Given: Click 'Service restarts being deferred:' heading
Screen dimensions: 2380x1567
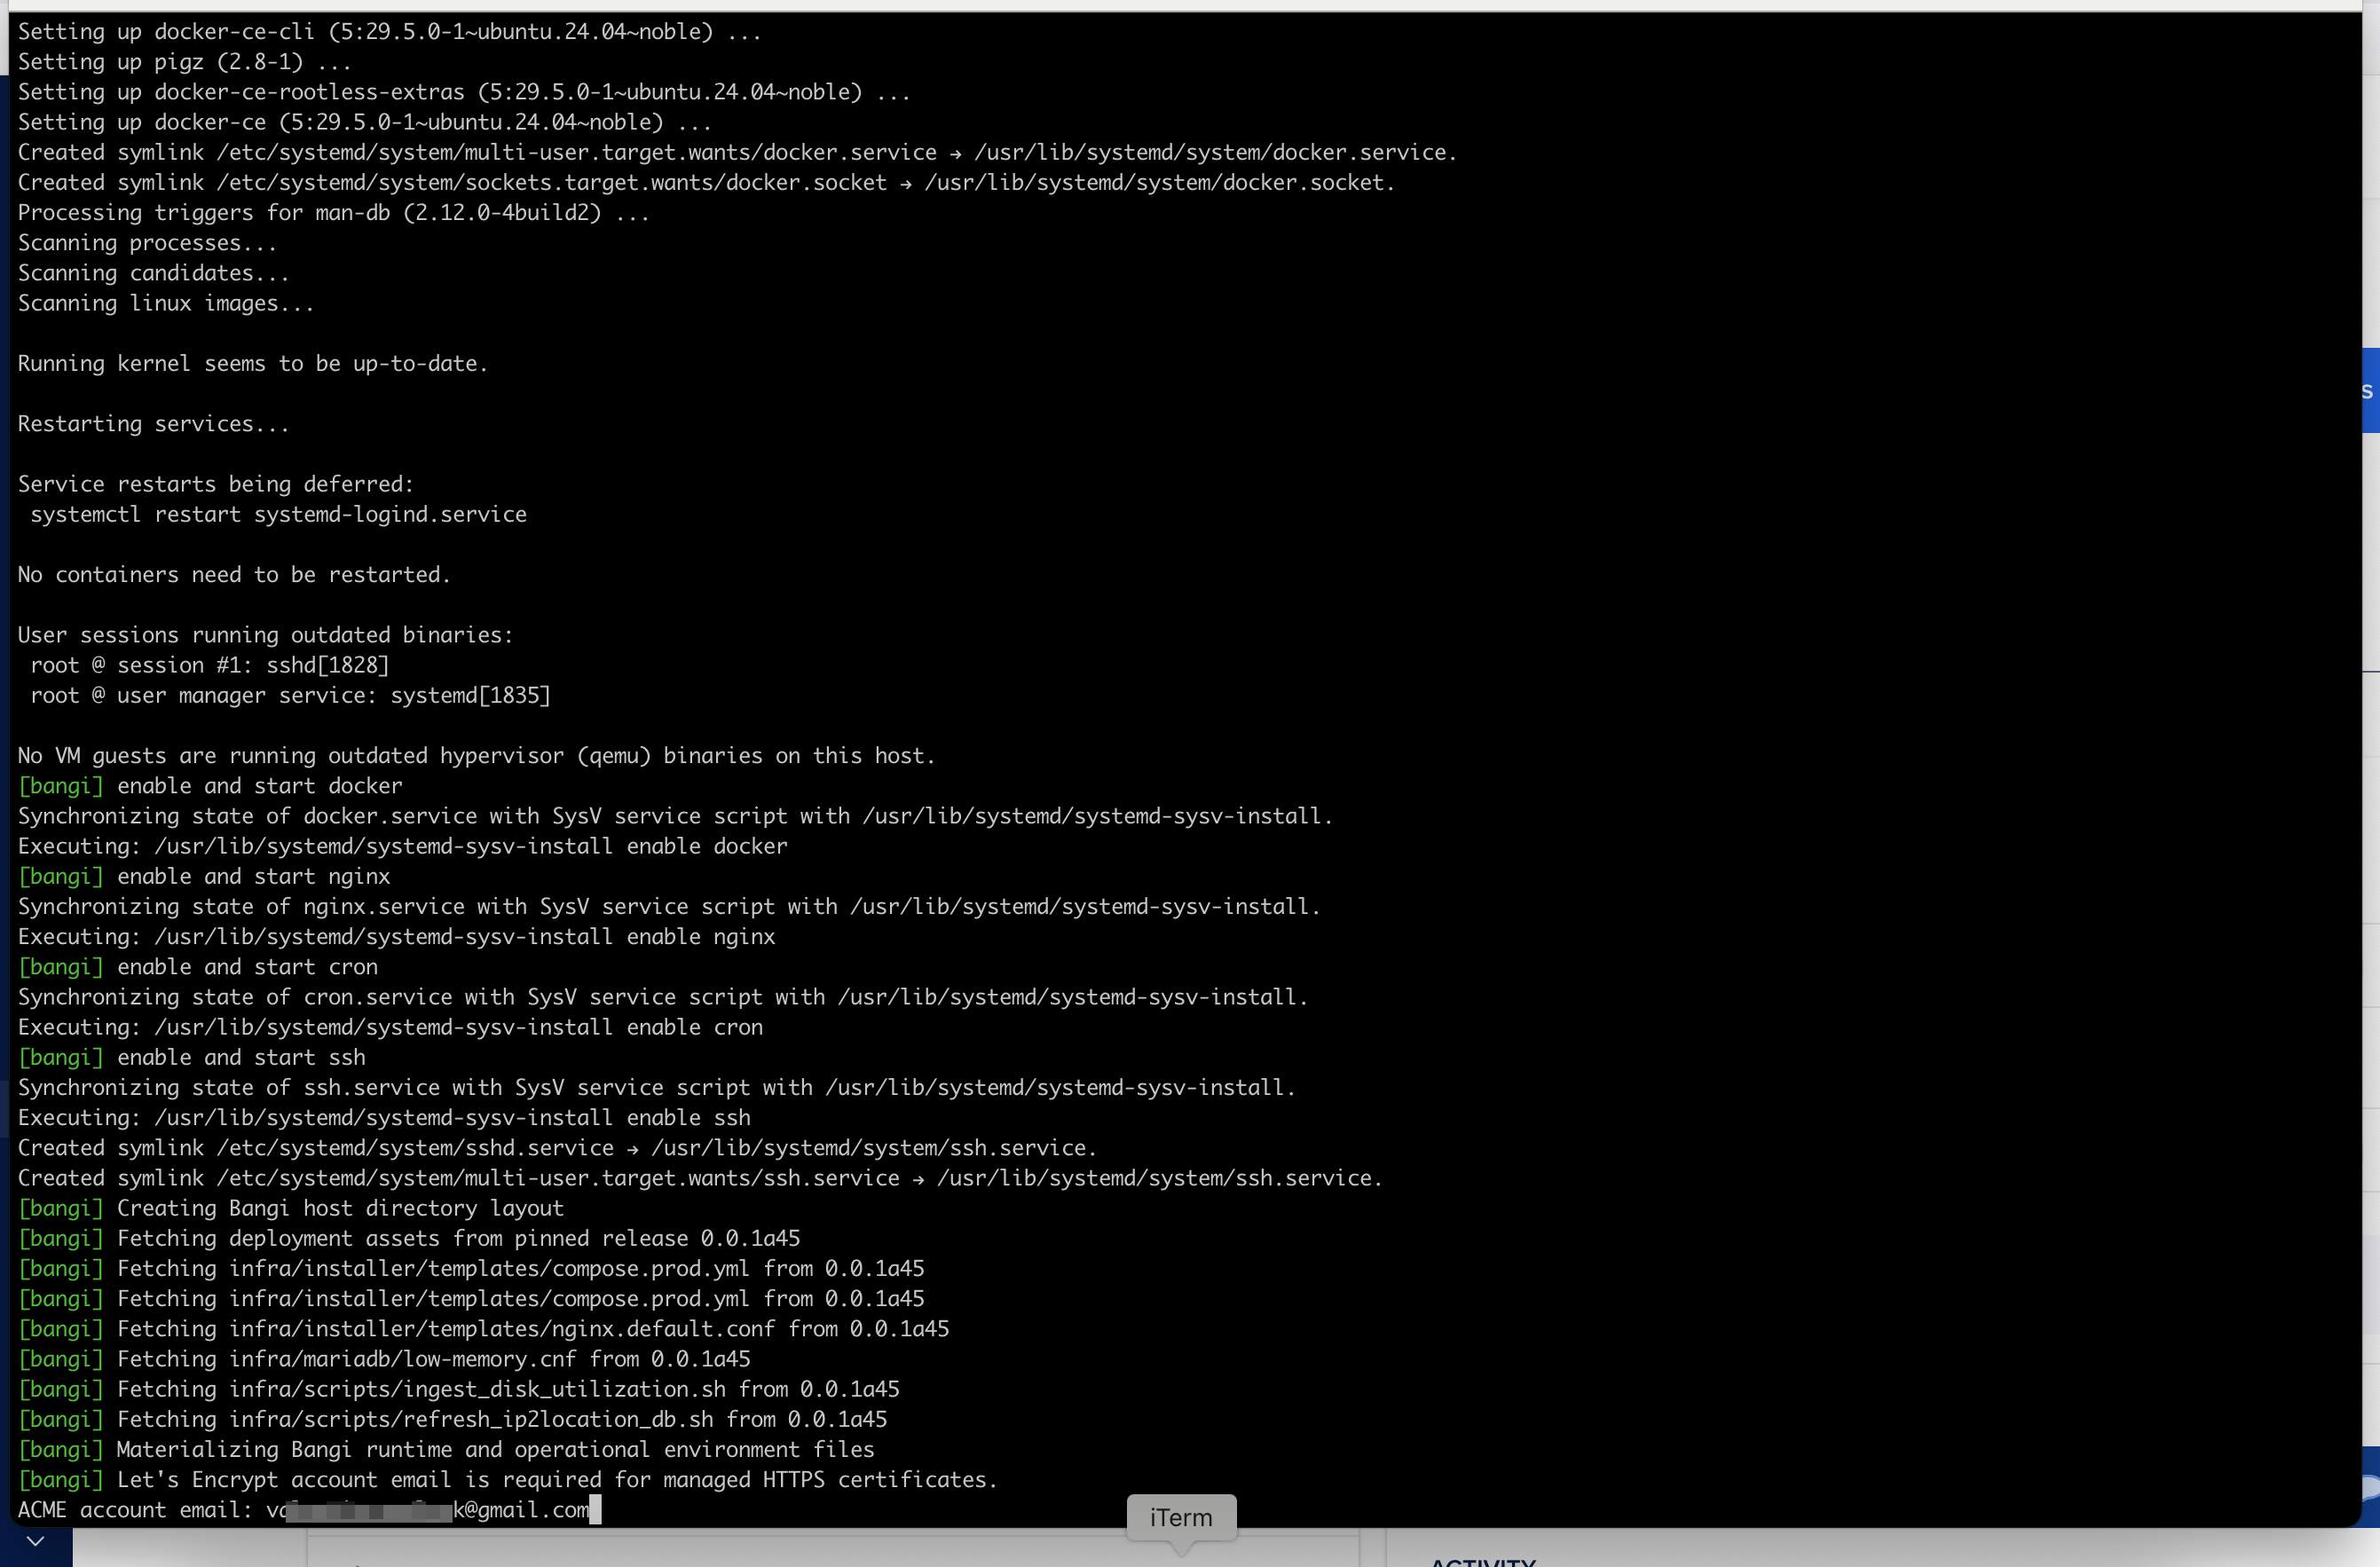Looking at the screenshot, I should [215, 484].
